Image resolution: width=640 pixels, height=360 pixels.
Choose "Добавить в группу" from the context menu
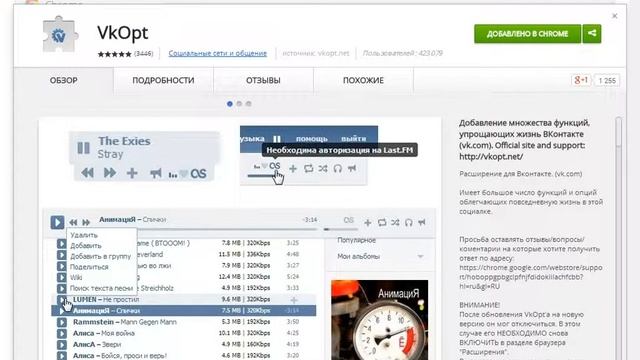[100, 256]
